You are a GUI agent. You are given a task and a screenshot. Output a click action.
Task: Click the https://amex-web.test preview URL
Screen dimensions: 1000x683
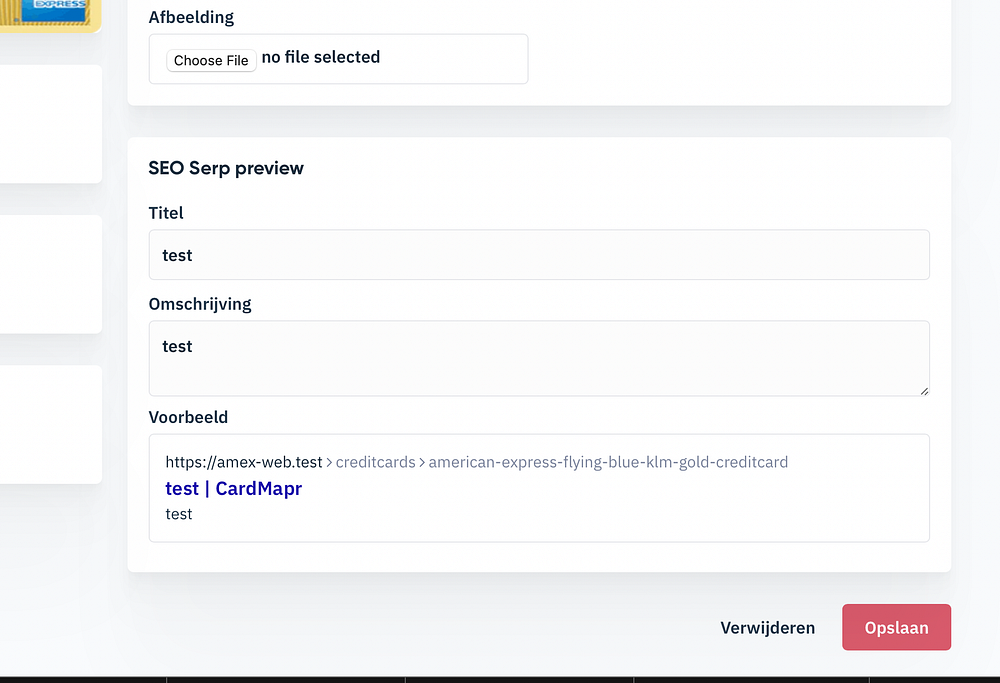click(244, 462)
